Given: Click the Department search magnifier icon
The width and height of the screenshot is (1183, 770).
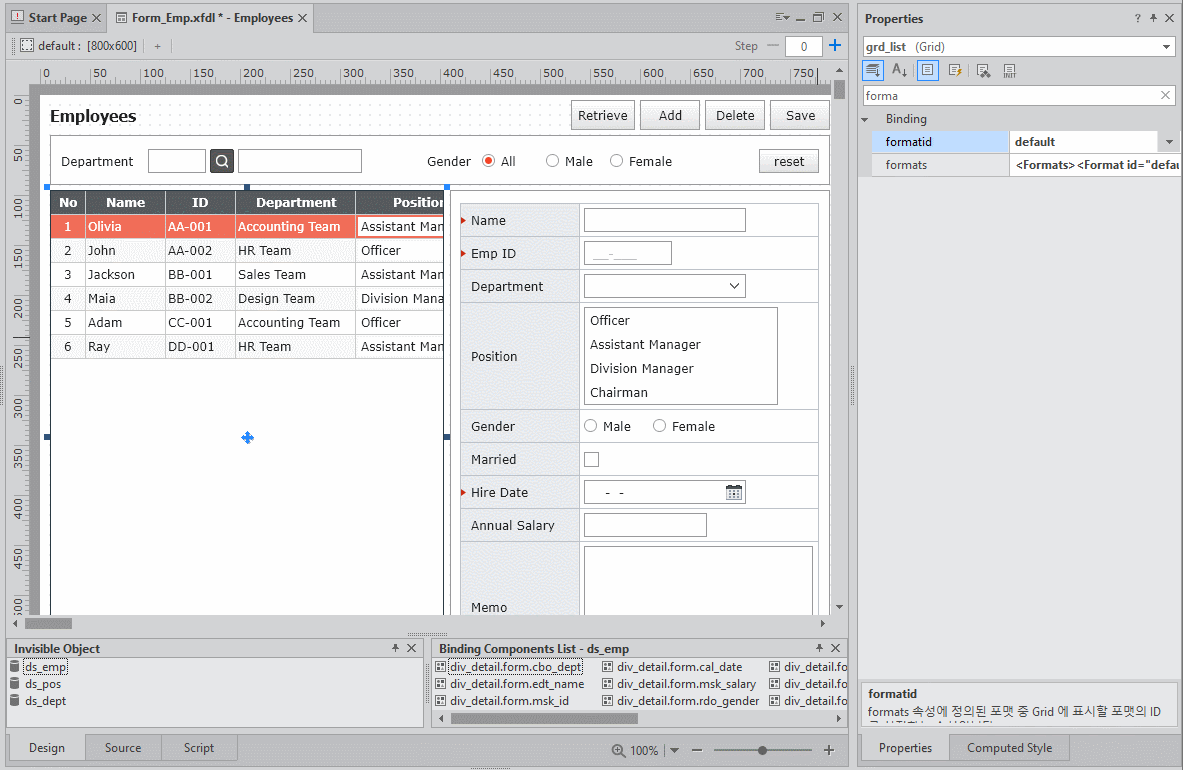Looking at the screenshot, I should click(222, 161).
